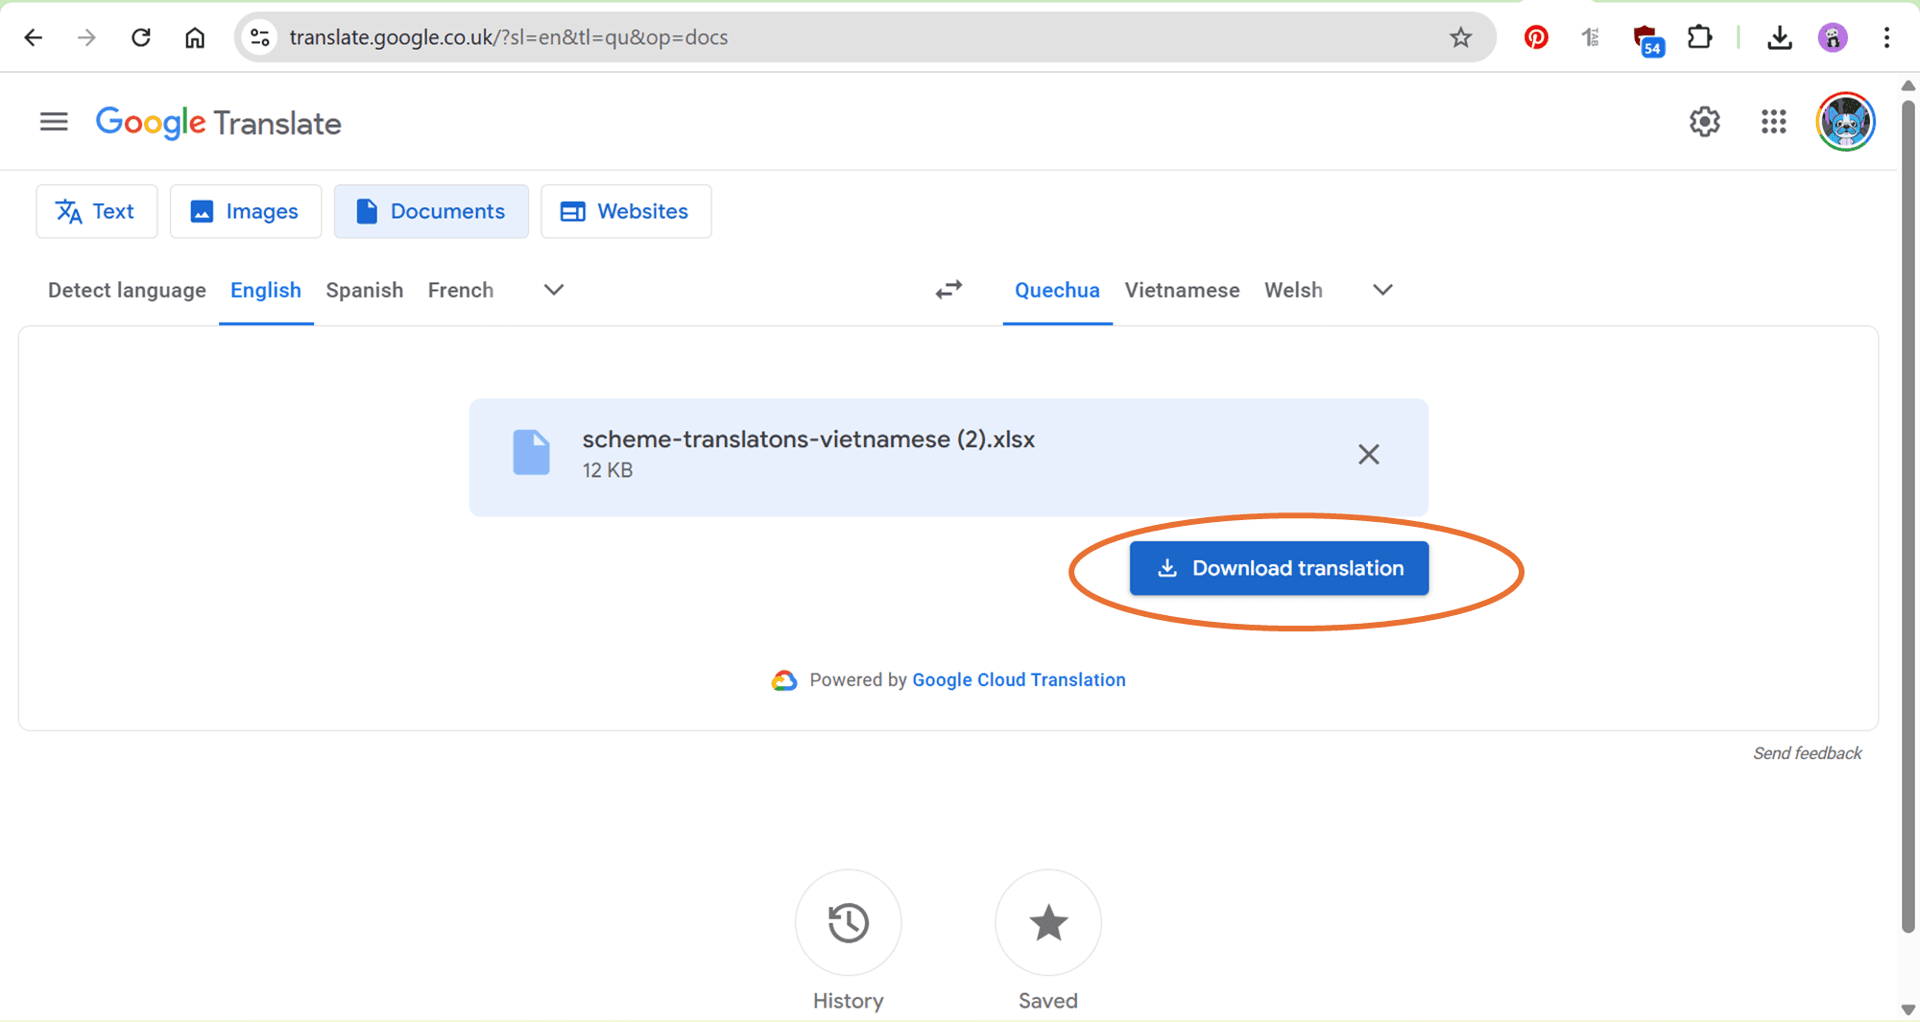Open the Extensions puzzle menu
Viewport: 1920px width, 1022px height.
(1700, 38)
